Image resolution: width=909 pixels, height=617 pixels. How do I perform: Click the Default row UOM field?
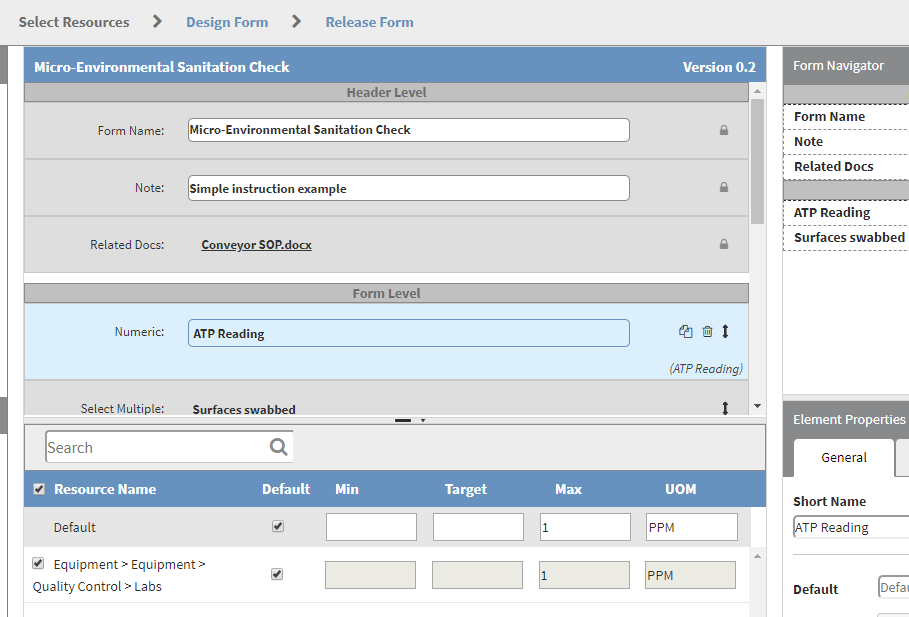pos(692,527)
